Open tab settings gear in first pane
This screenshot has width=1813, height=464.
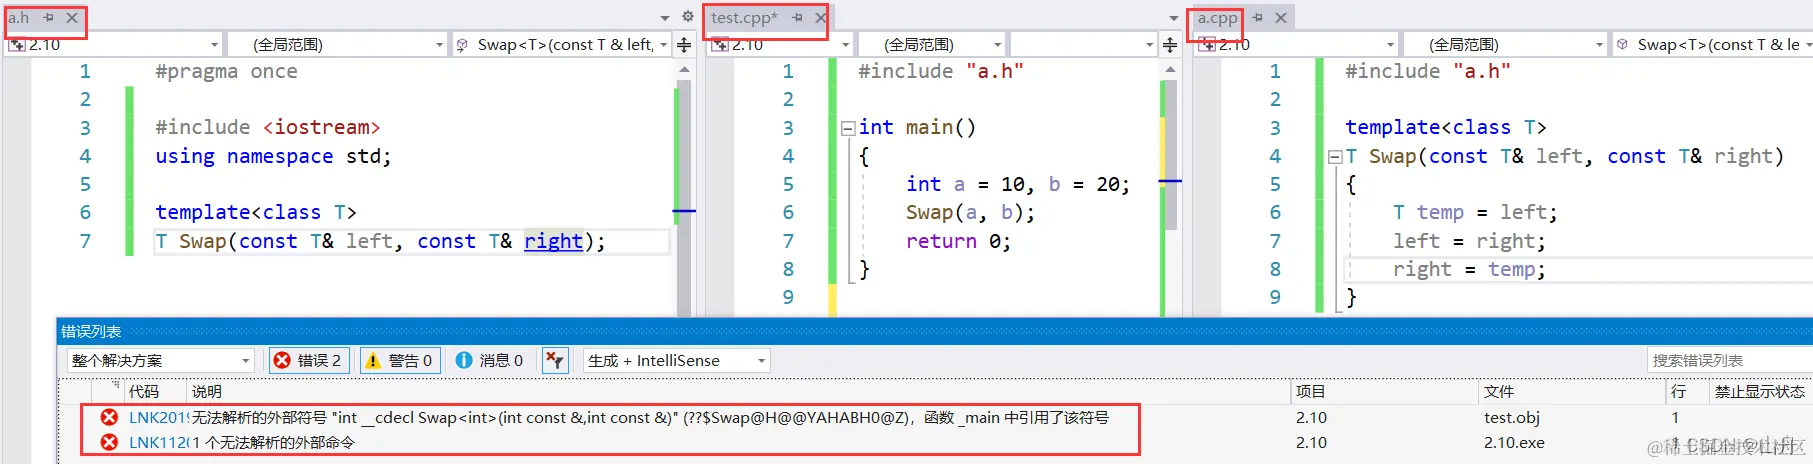point(687,17)
